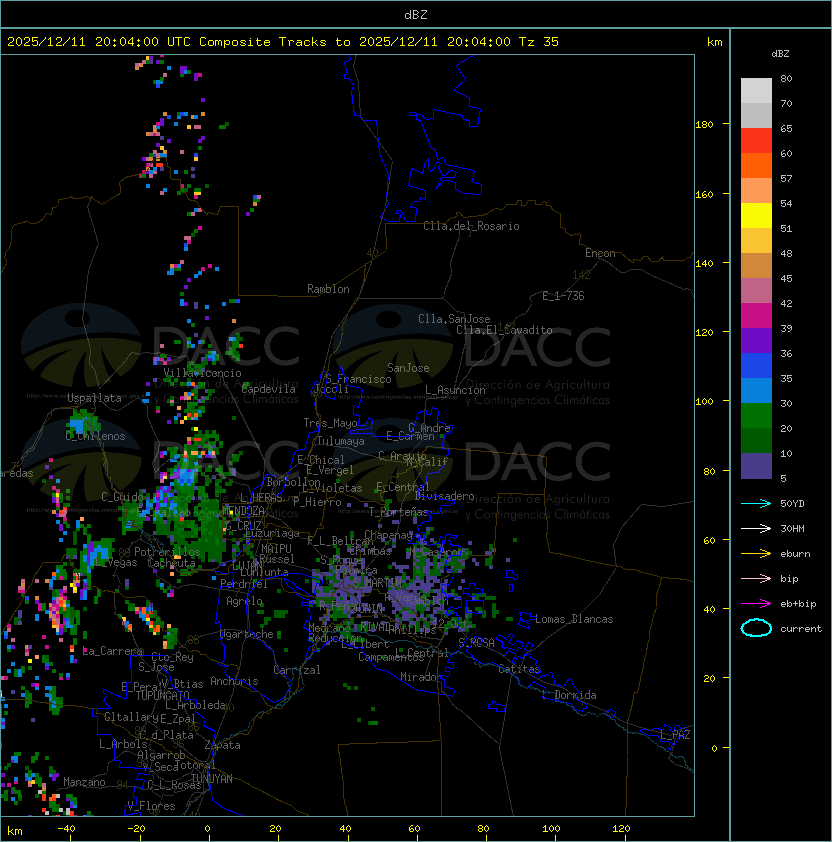
Task: Click the 'S_ROSA' map label
Action: (476, 643)
